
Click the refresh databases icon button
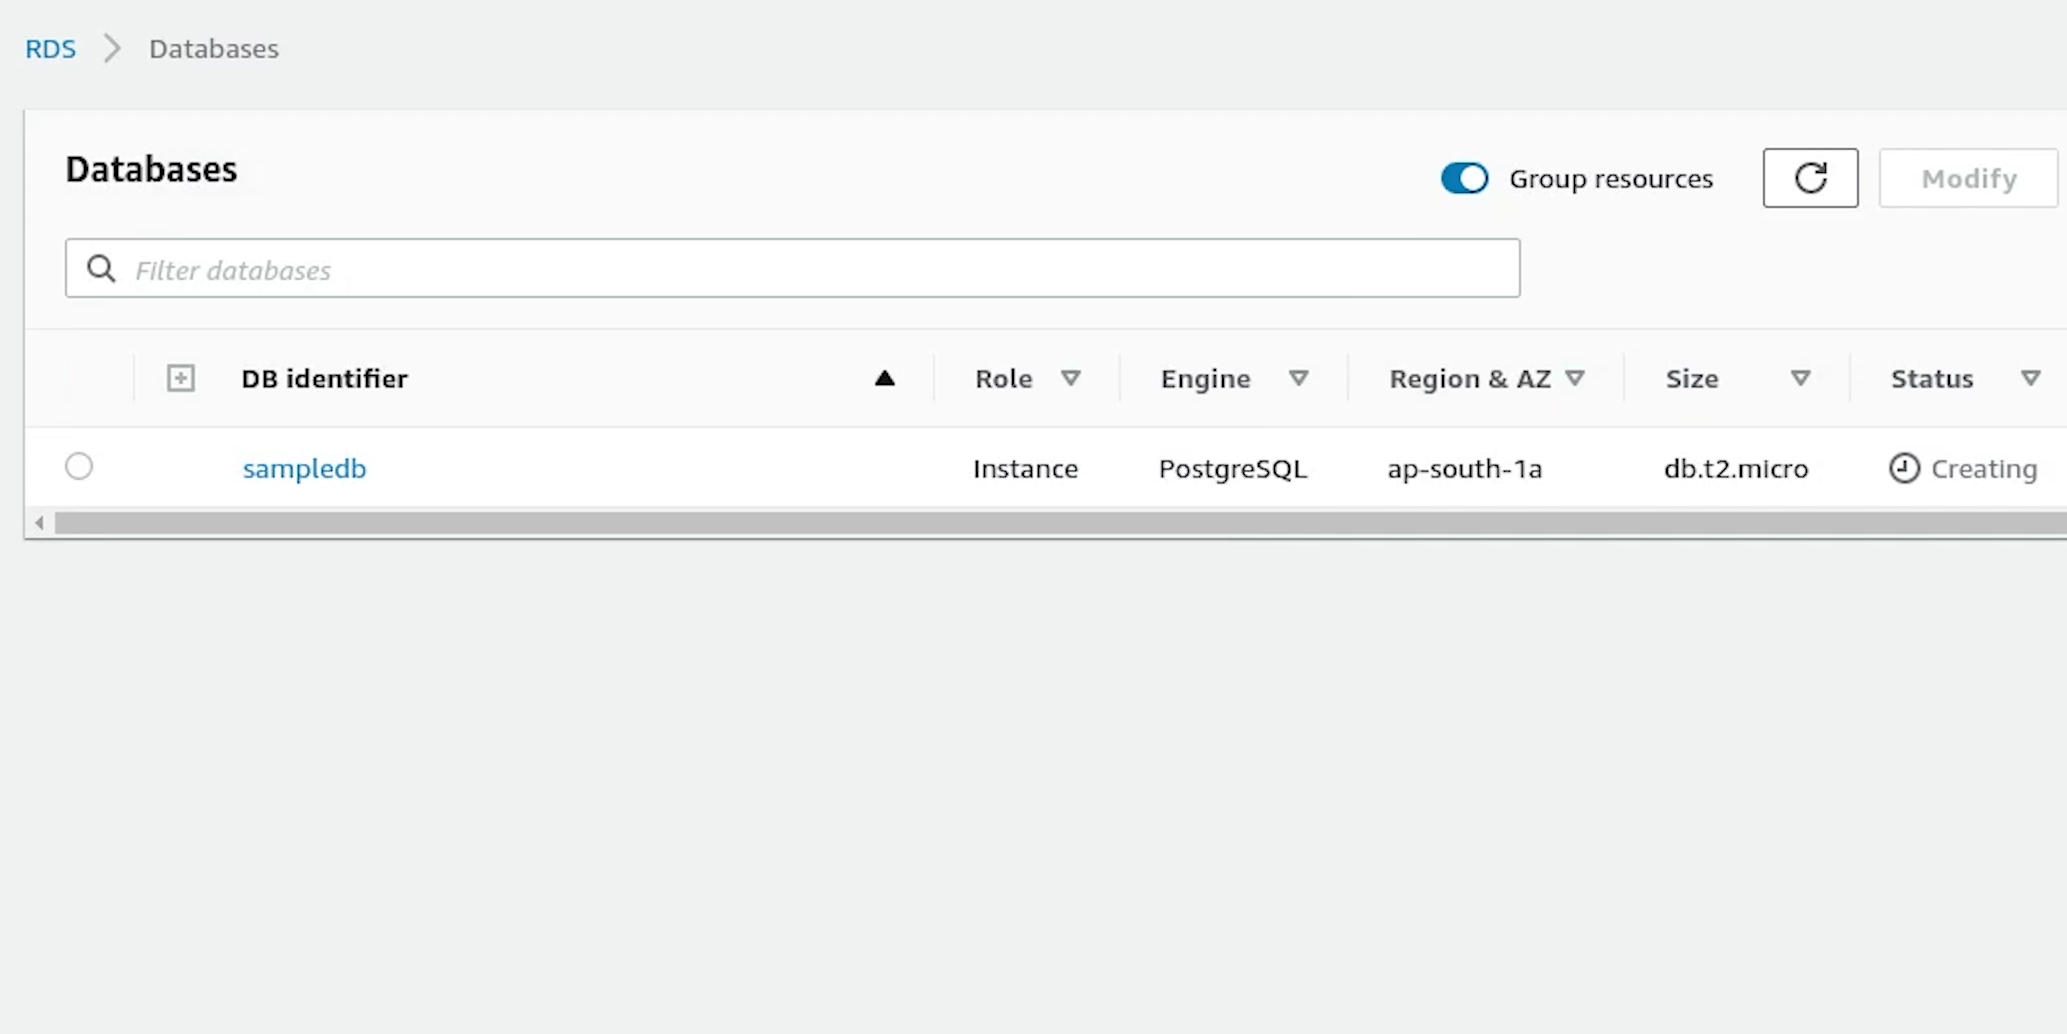[x=1809, y=178]
